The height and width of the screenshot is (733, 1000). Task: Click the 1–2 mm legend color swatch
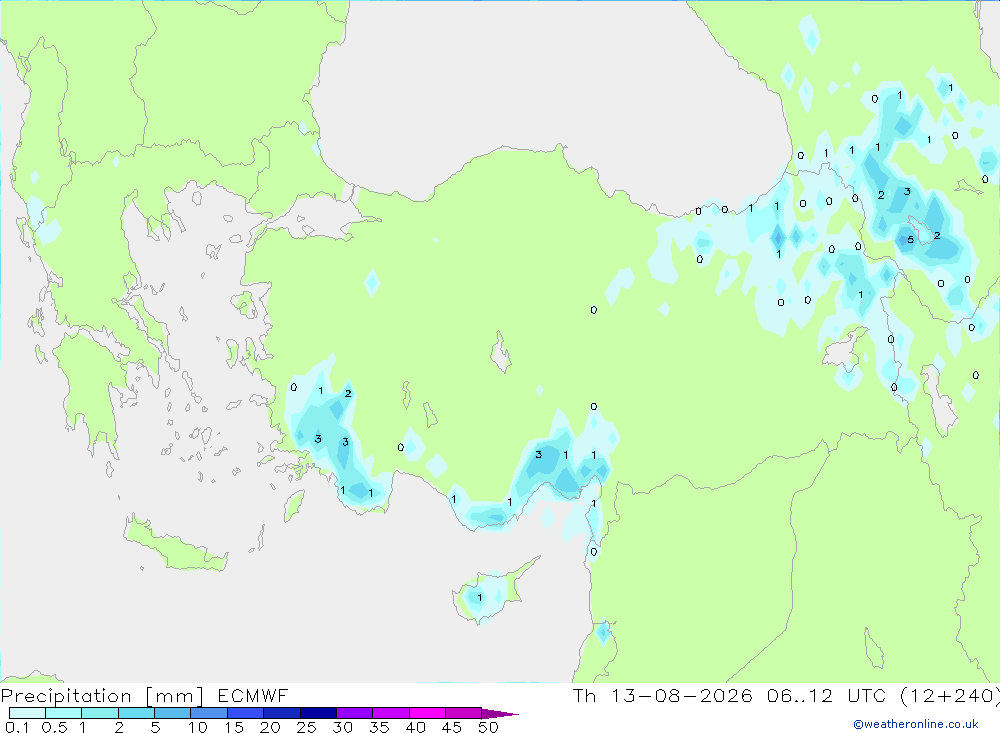(100, 713)
